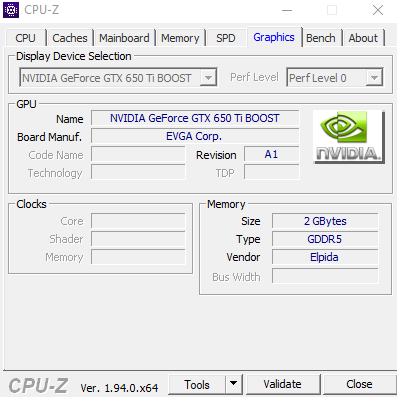Image resolution: width=397 pixels, height=397 pixels.
Task: Open the SPD tab
Action: pos(226,38)
